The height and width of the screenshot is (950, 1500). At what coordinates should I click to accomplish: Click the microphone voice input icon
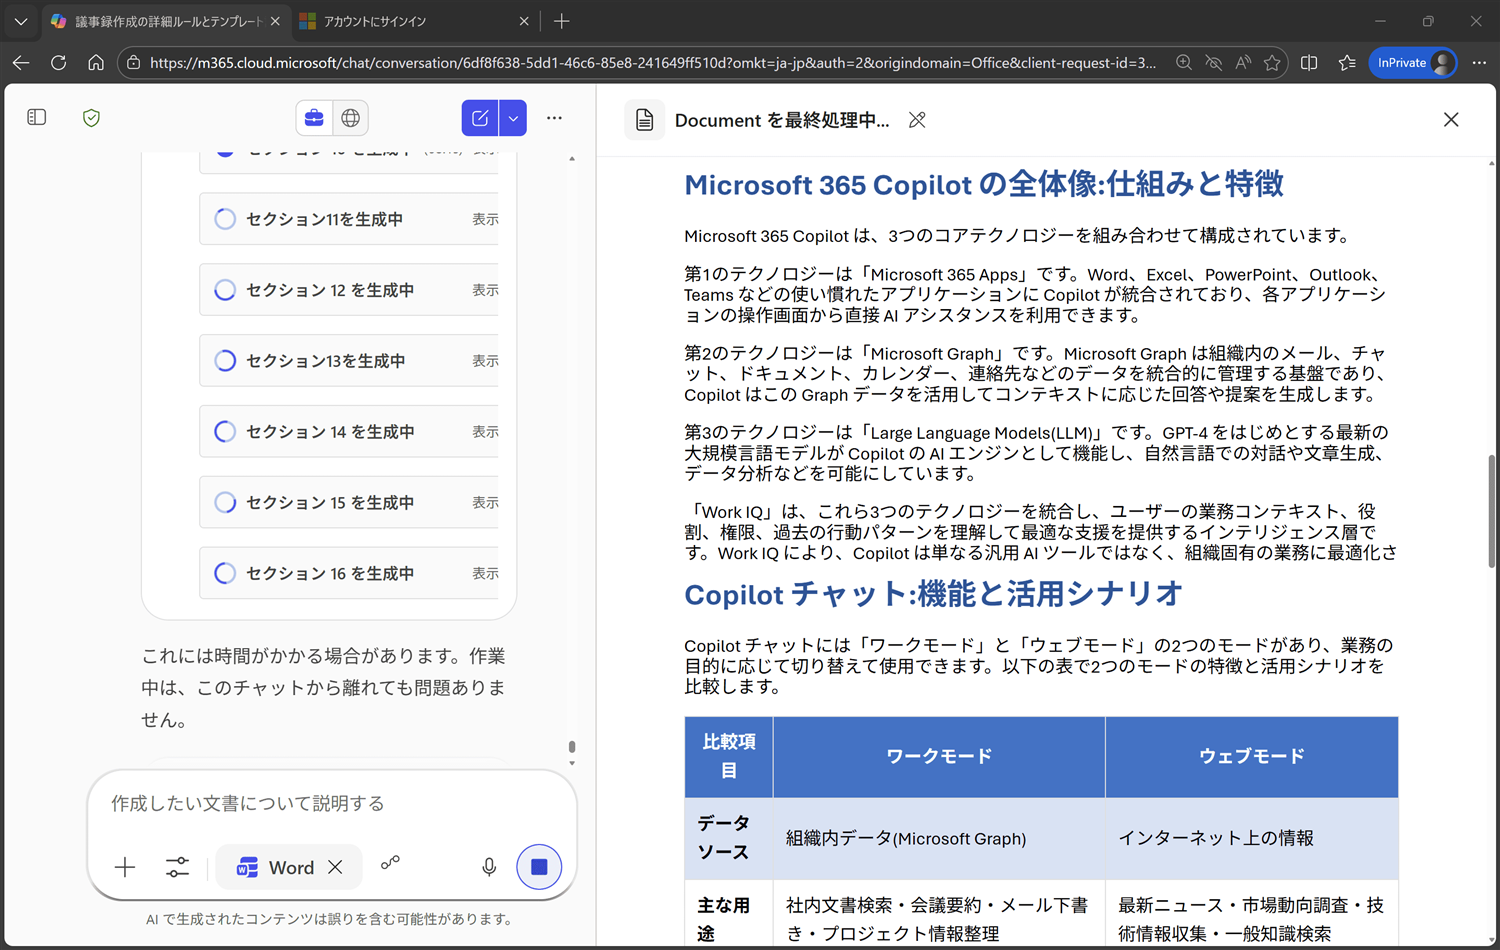point(489,867)
